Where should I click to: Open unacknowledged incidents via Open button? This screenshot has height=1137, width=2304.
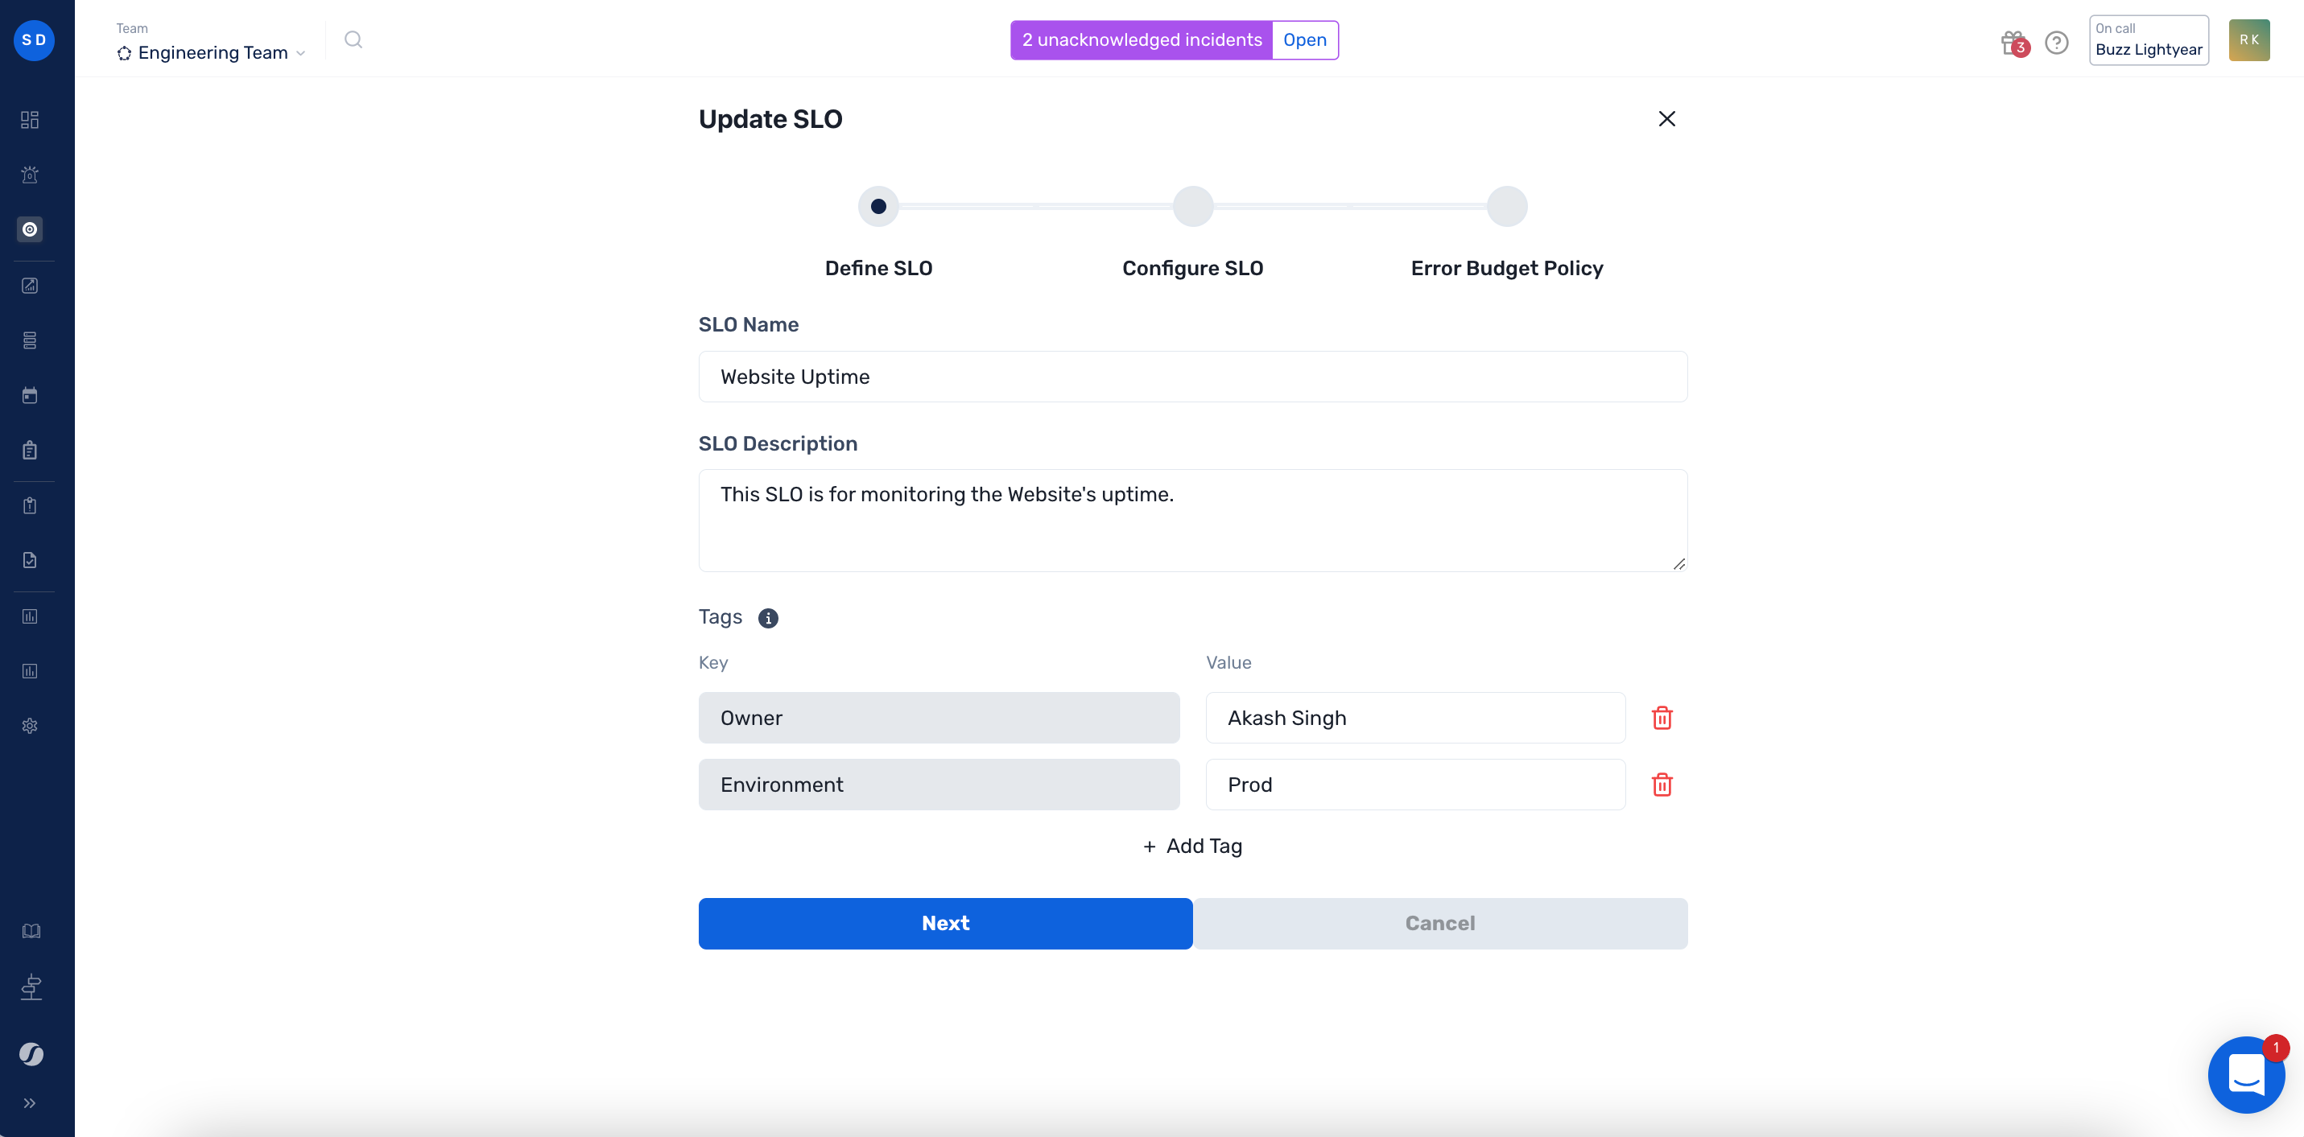point(1305,40)
